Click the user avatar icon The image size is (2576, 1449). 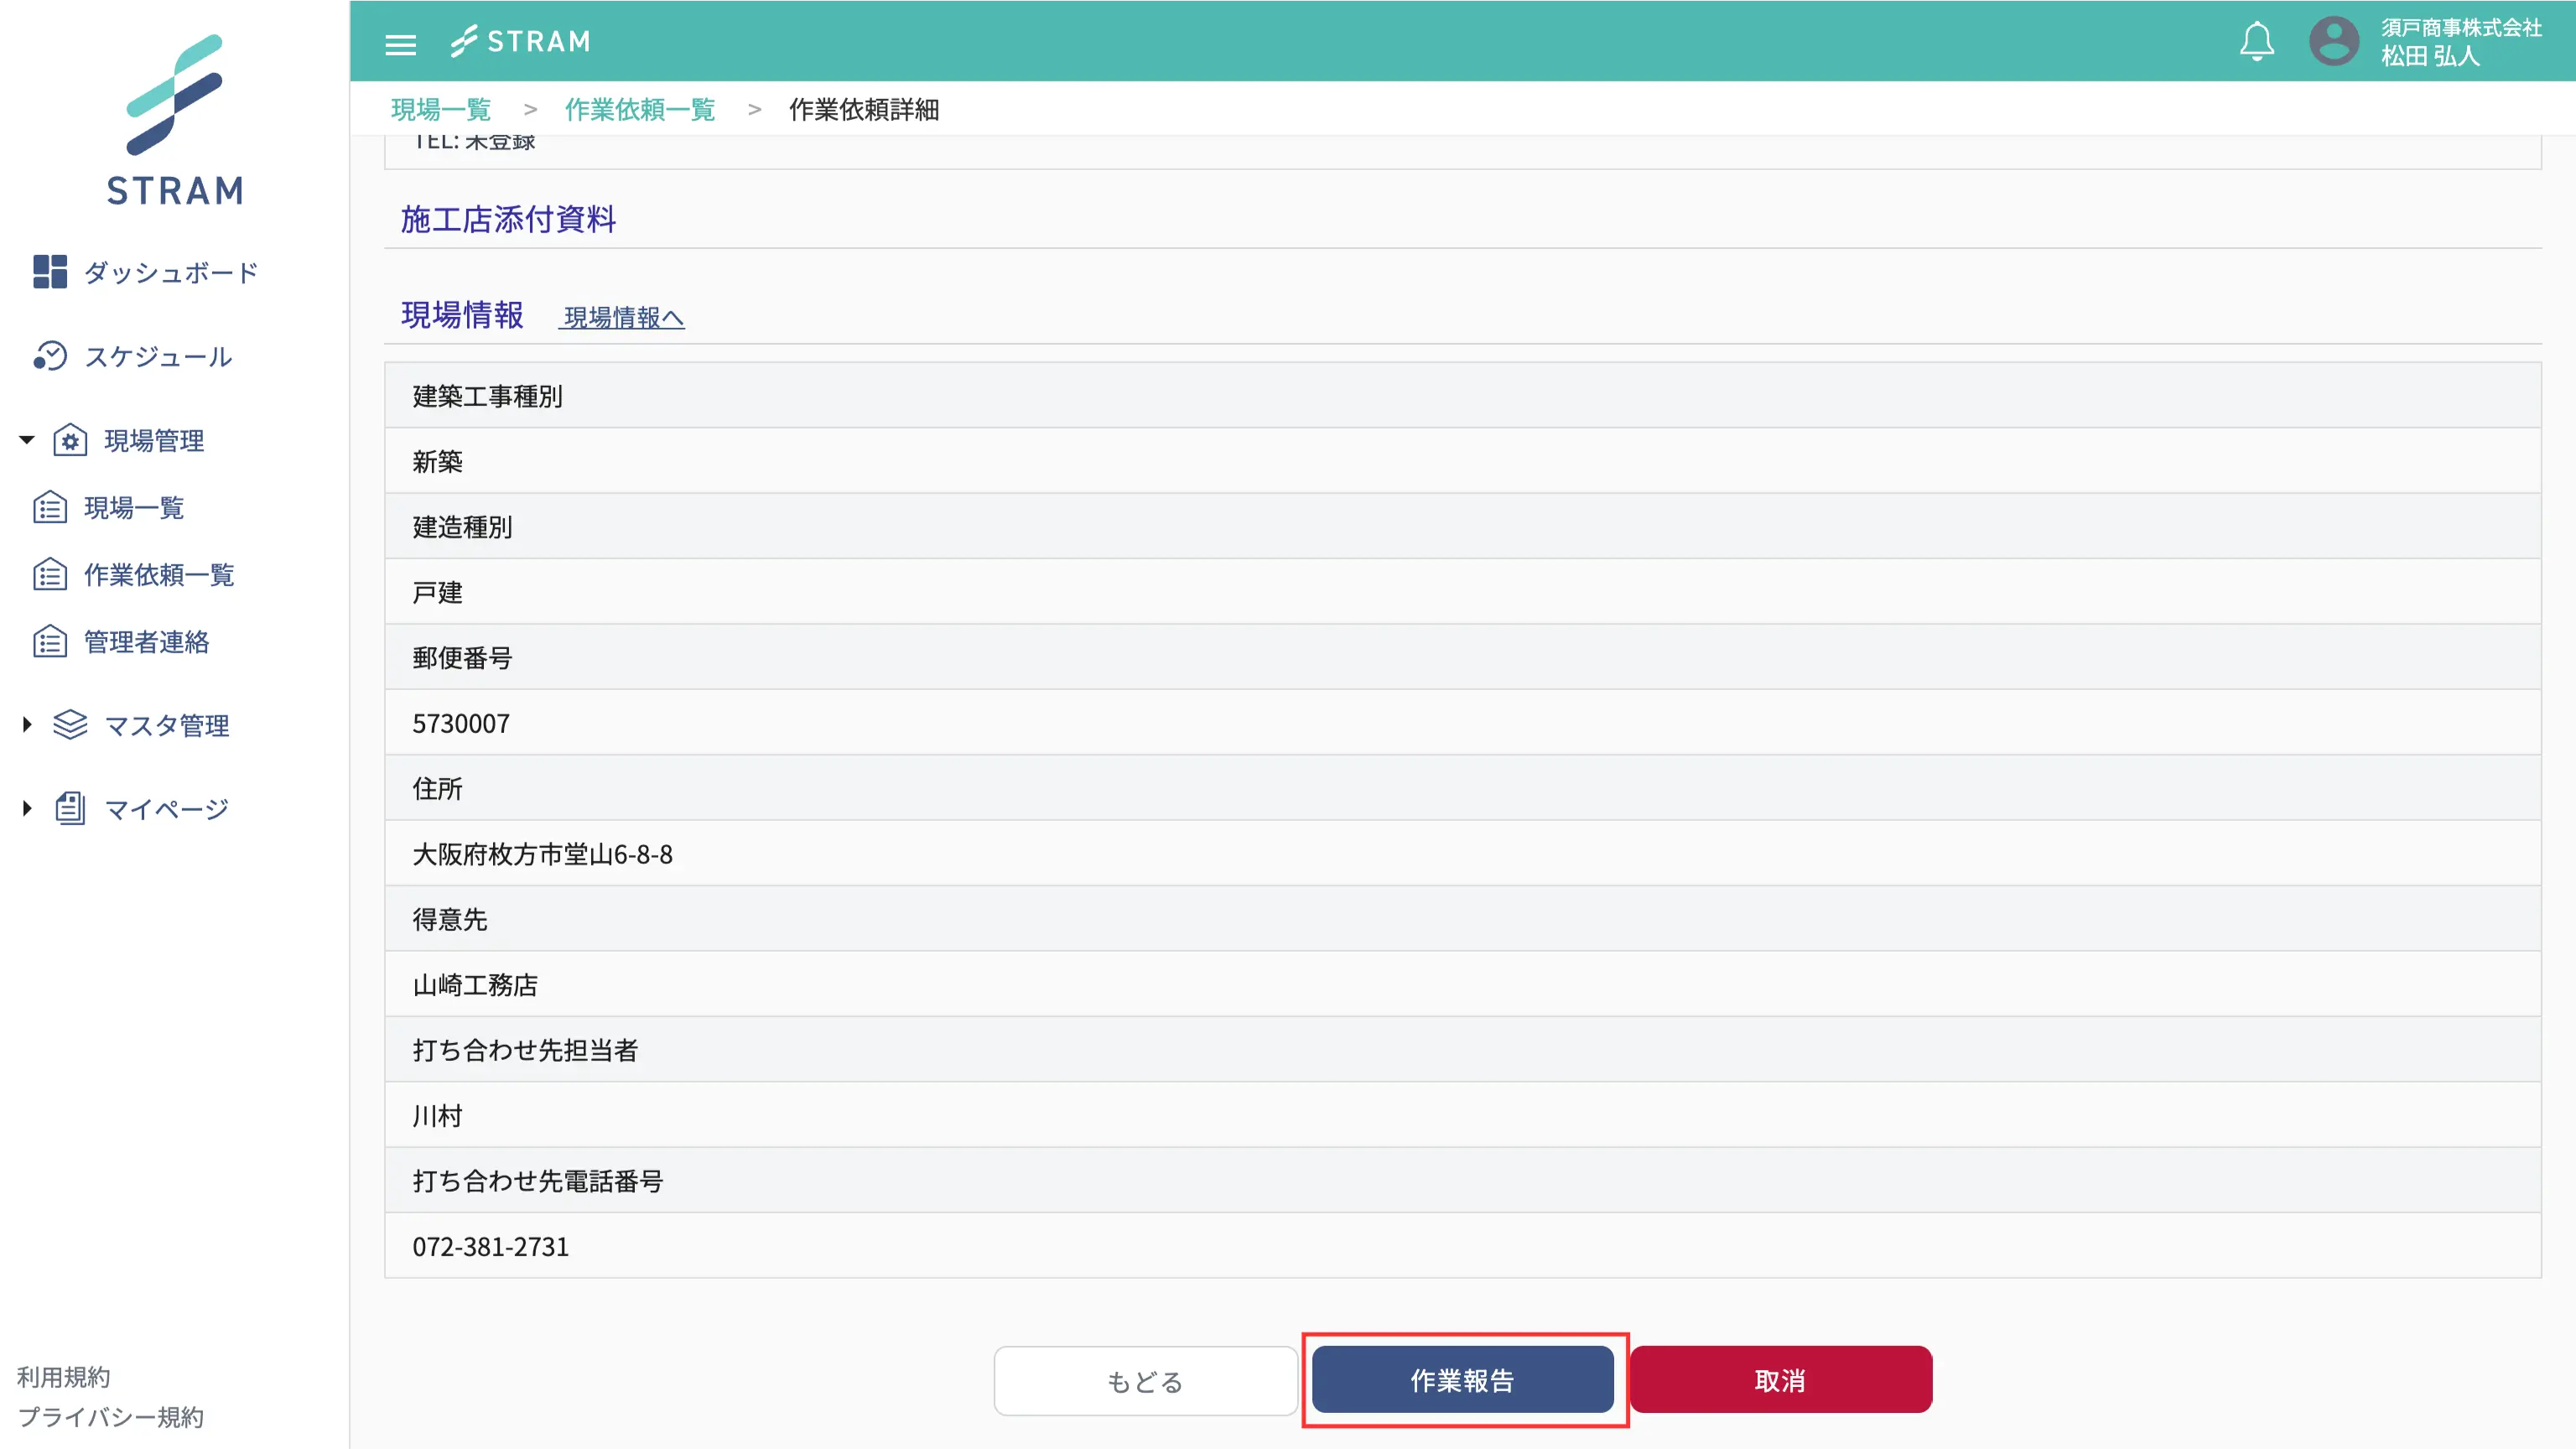coord(2333,42)
